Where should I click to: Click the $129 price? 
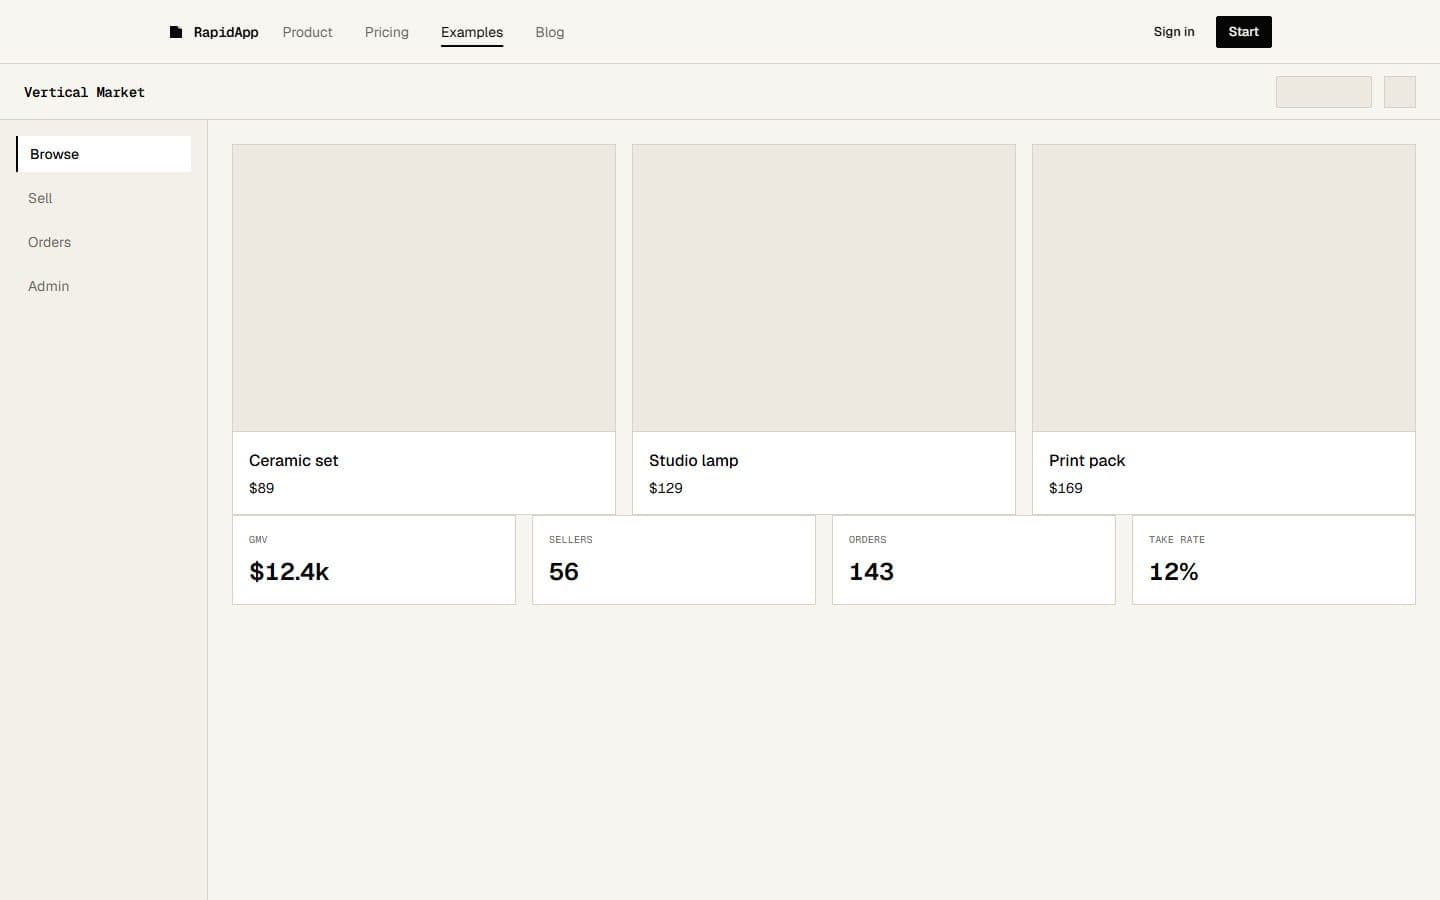pyautogui.click(x=666, y=488)
